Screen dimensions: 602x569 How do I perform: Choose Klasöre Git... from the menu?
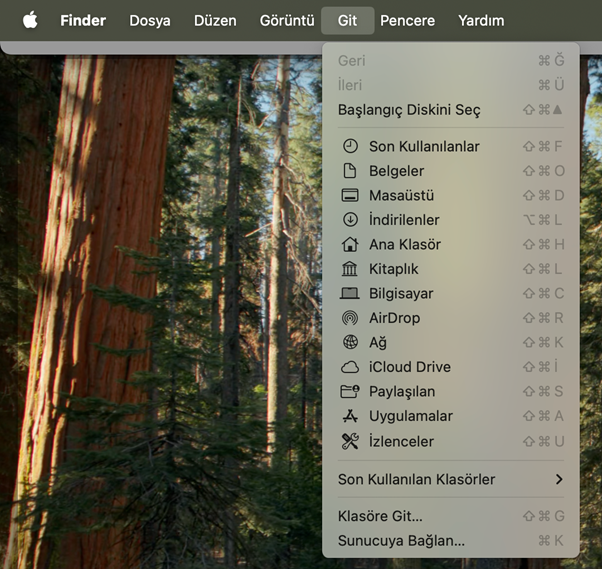coord(380,516)
